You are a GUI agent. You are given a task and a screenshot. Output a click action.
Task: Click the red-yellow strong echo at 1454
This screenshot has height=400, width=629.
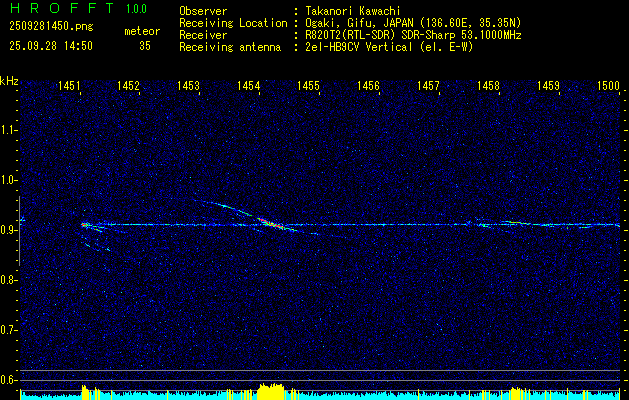pyautogui.click(x=270, y=223)
